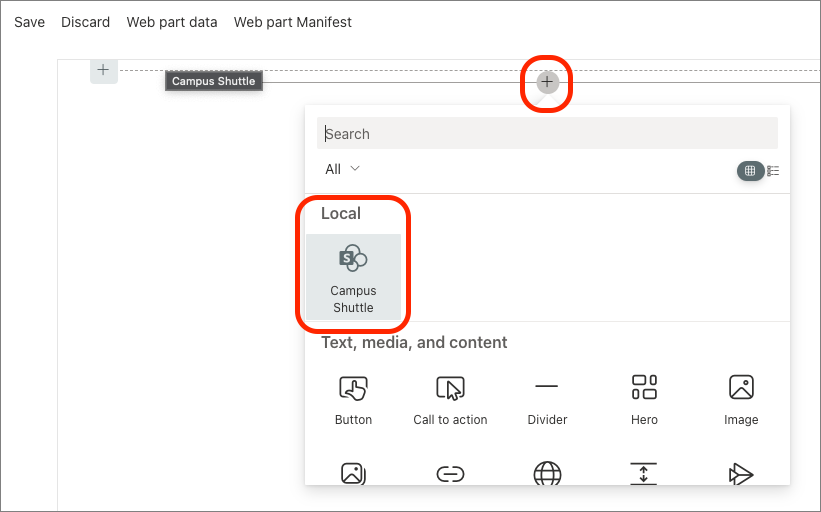Open the All category filter dropdown
821x512 pixels.
[x=342, y=169]
